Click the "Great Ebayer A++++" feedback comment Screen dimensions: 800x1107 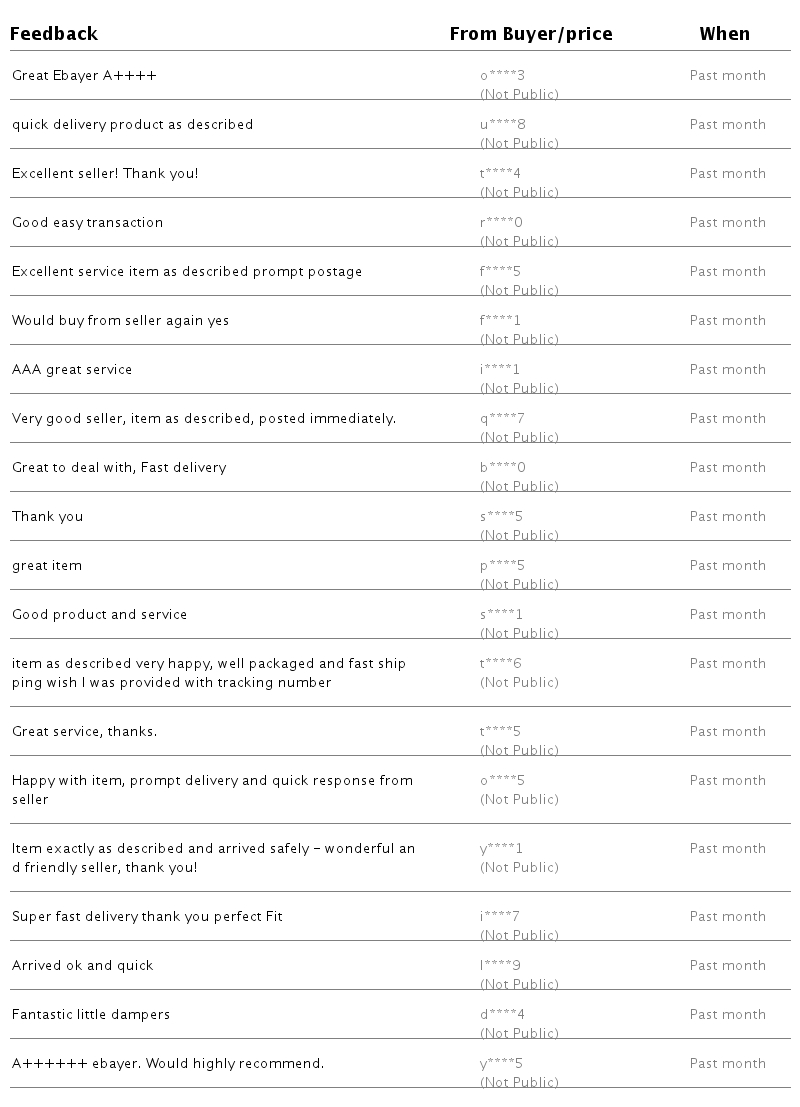(84, 75)
